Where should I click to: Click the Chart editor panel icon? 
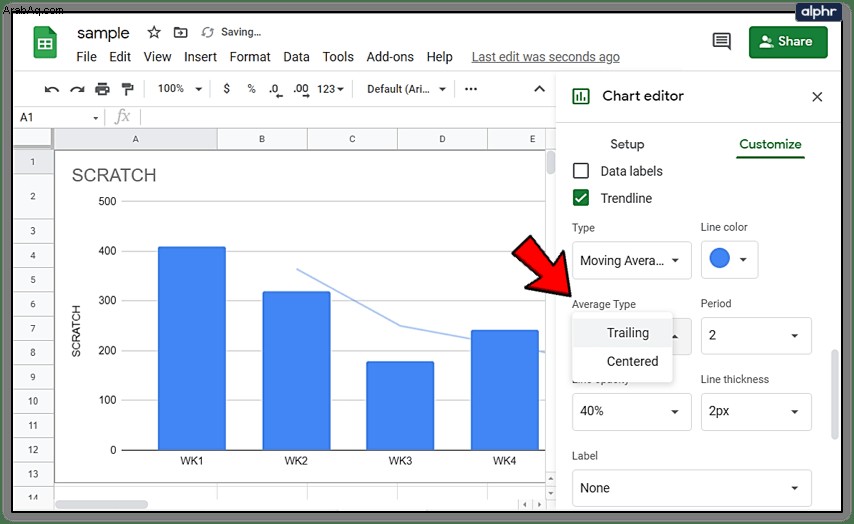point(581,96)
